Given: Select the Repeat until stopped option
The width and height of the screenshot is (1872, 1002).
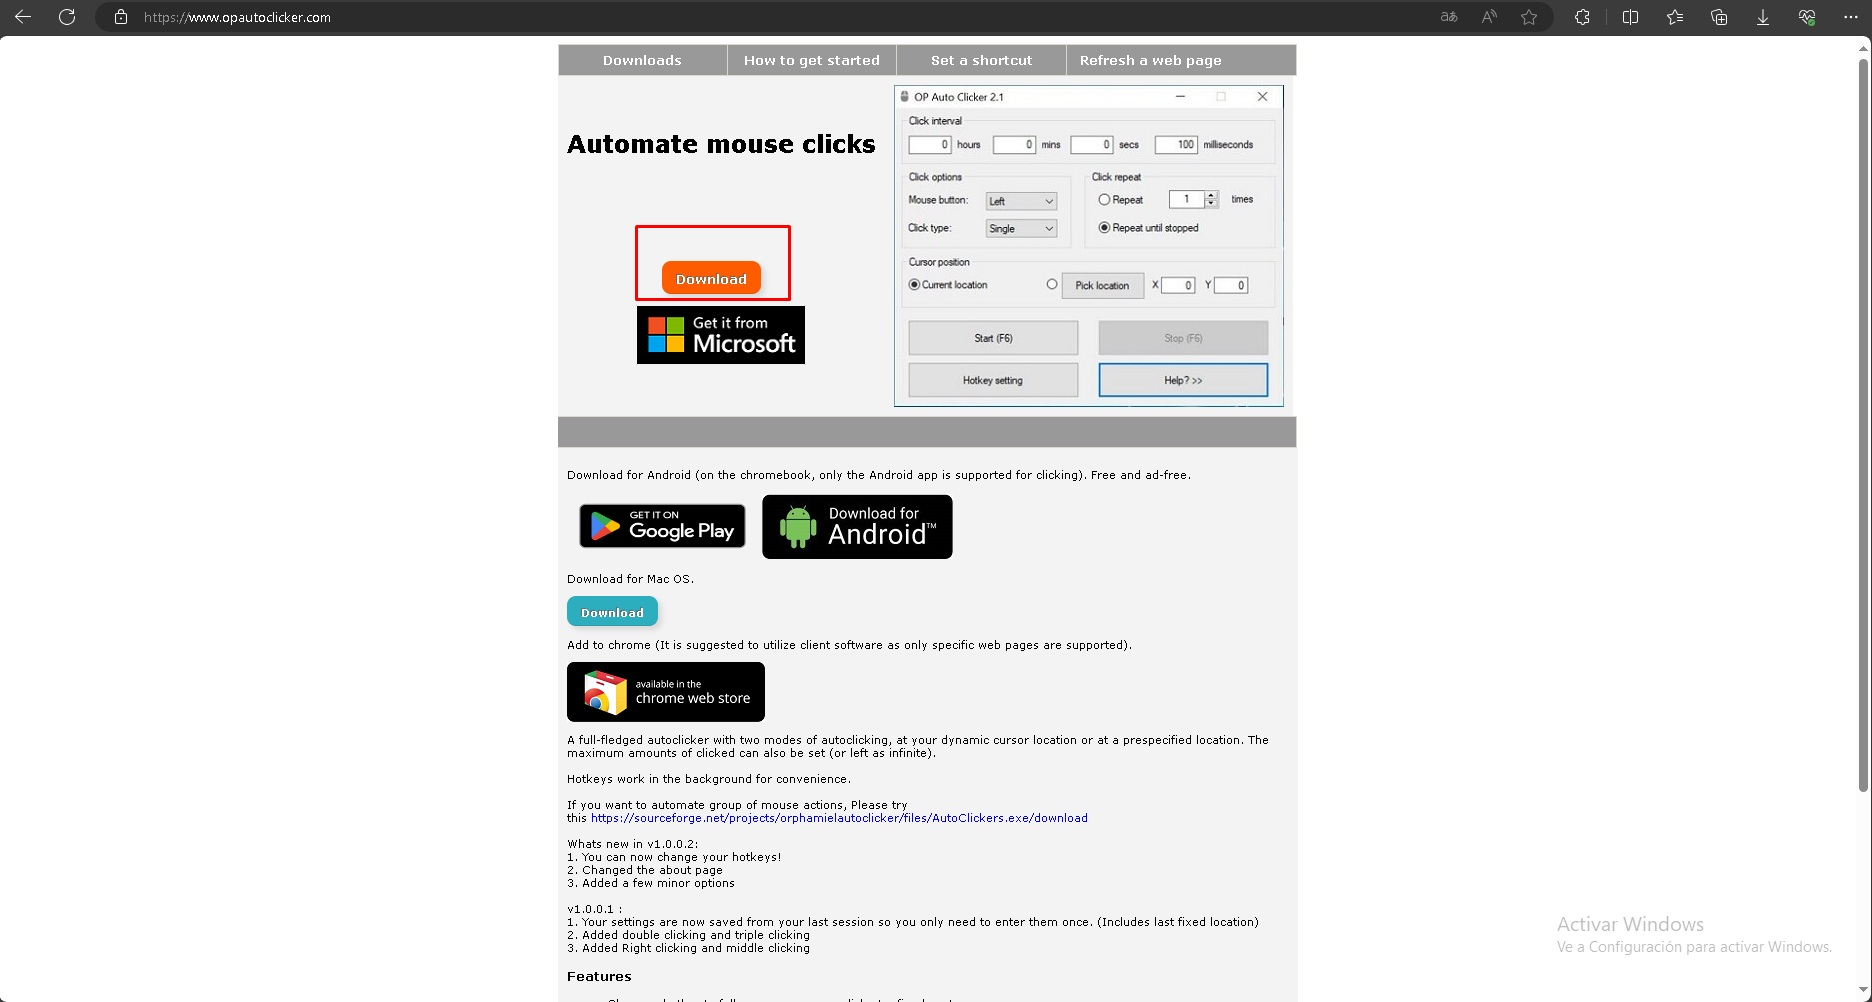Looking at the screenshot, I should (x=1104, y=228).
